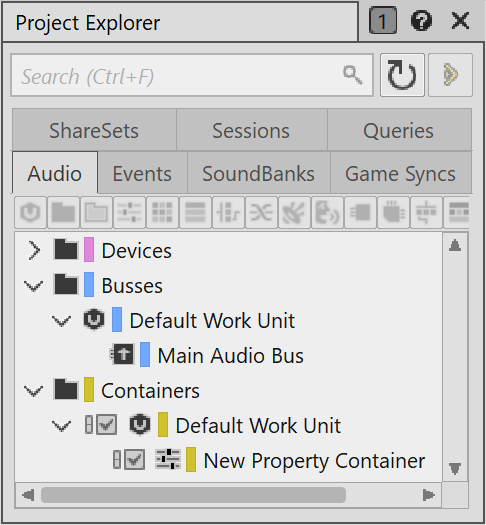This screenshot has width=486, height=525.
Task: Toggle the New Property Container checkbox
Action: pos(135,460)
